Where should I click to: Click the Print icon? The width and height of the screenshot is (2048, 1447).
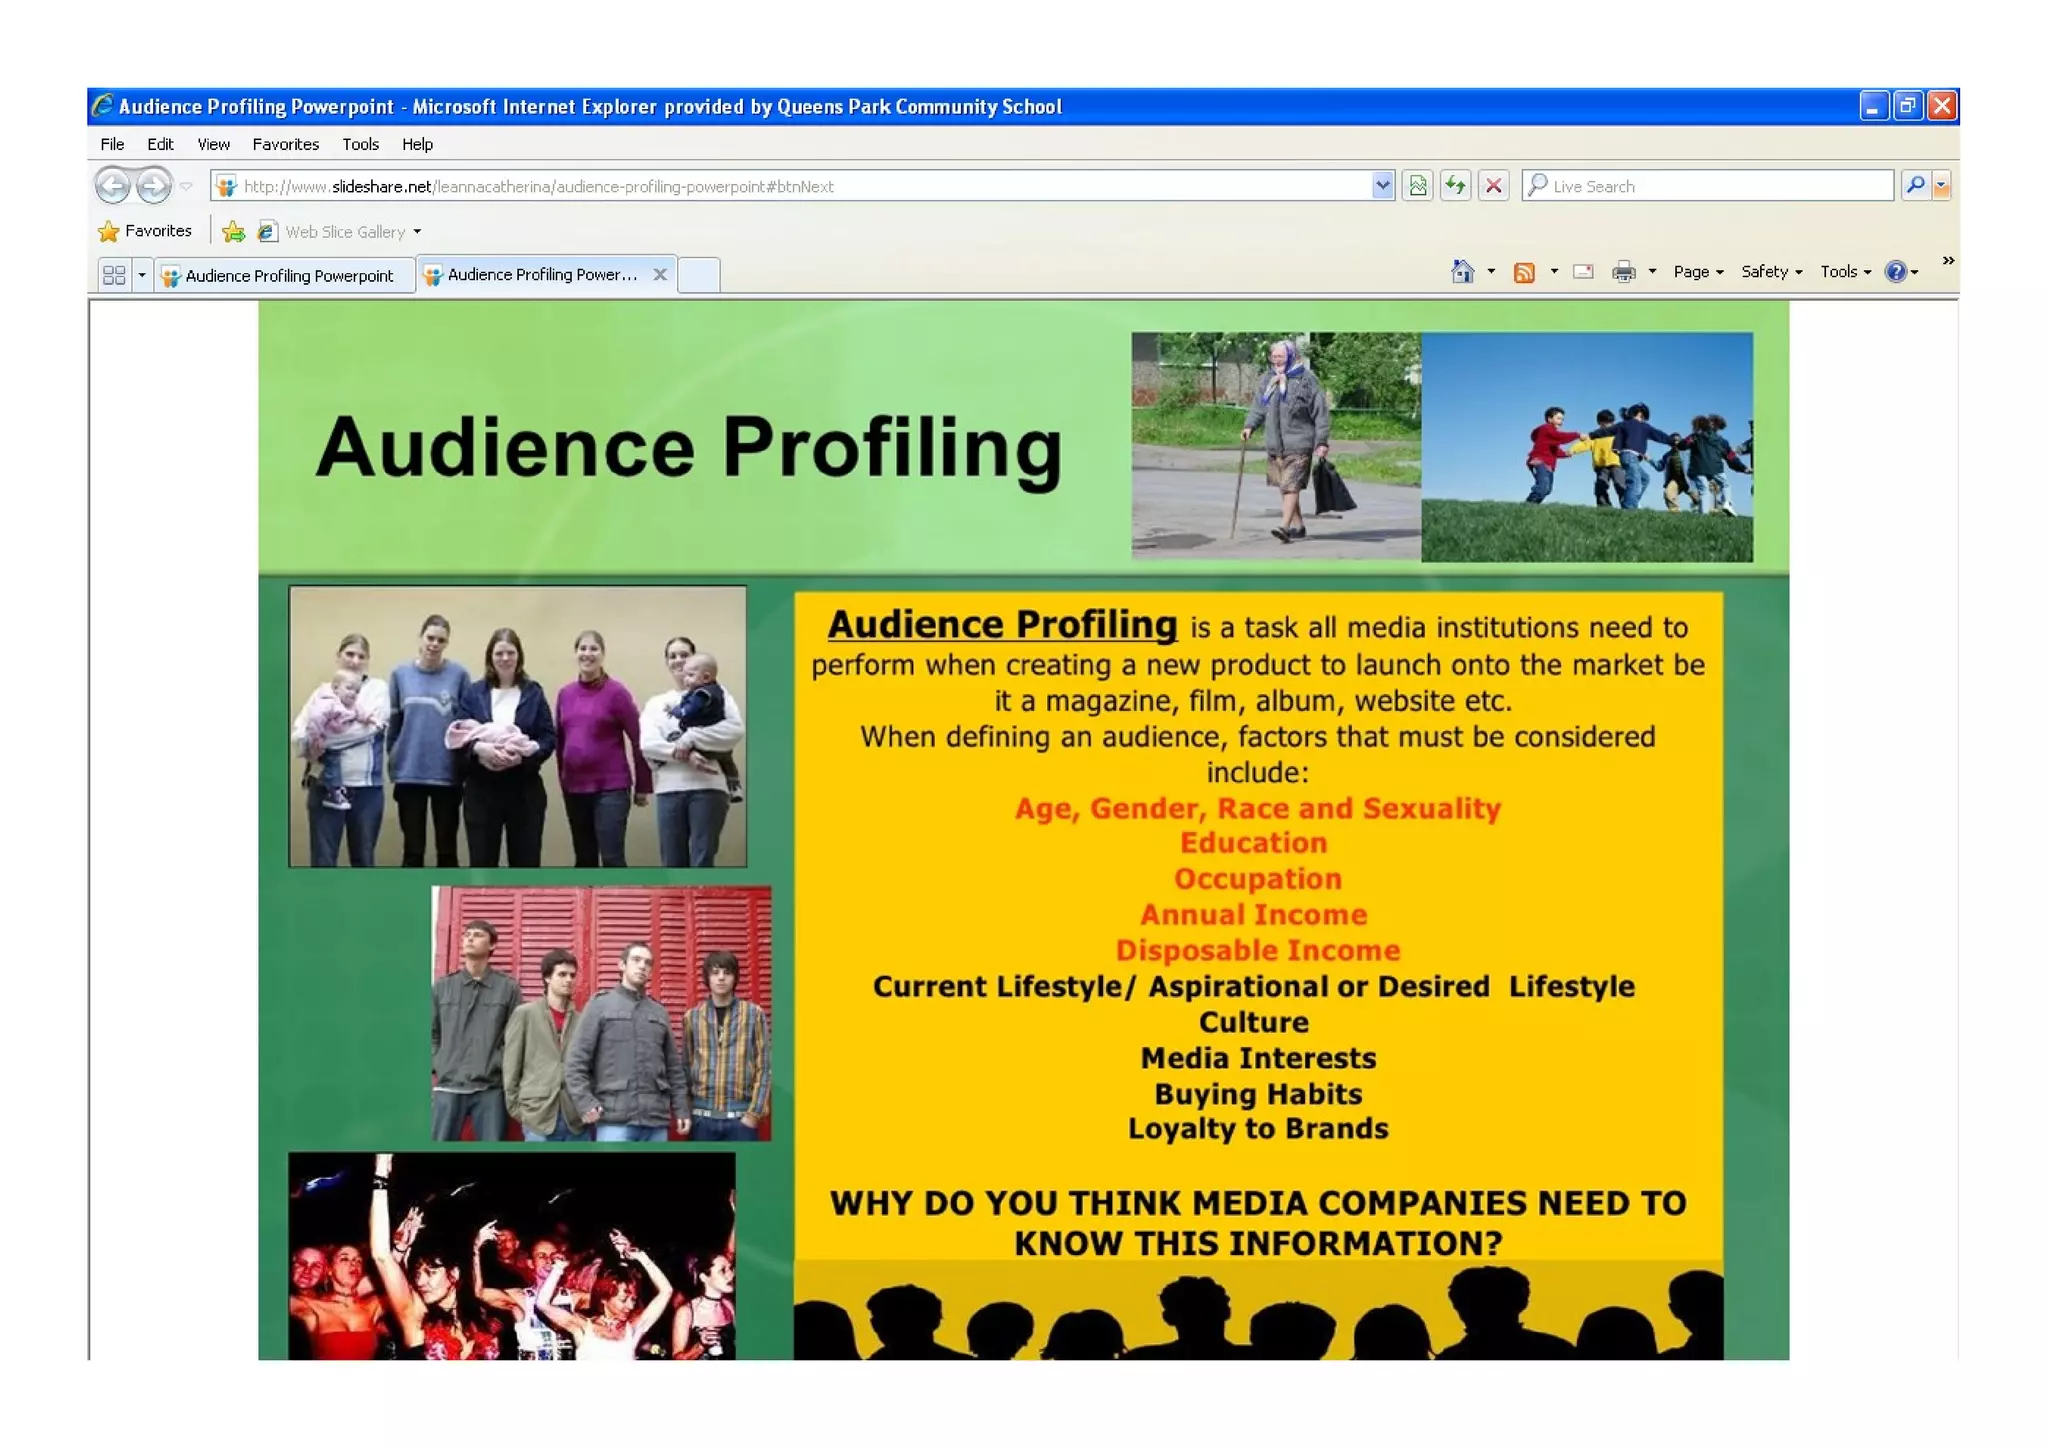1624,272
